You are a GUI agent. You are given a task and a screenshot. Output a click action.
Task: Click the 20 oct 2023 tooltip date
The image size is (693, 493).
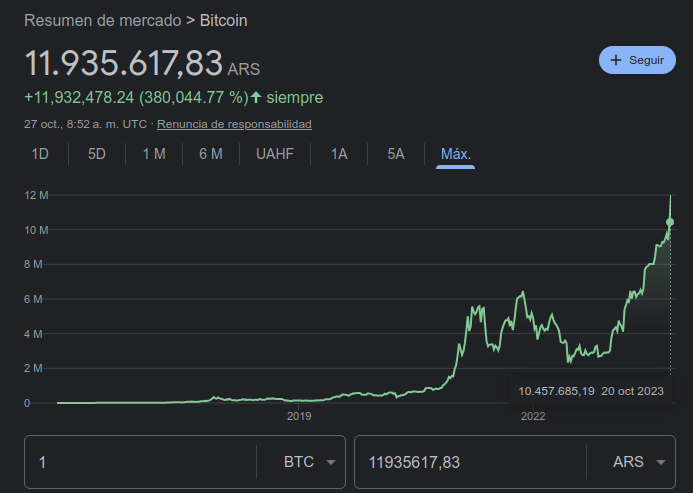point(632,391)
